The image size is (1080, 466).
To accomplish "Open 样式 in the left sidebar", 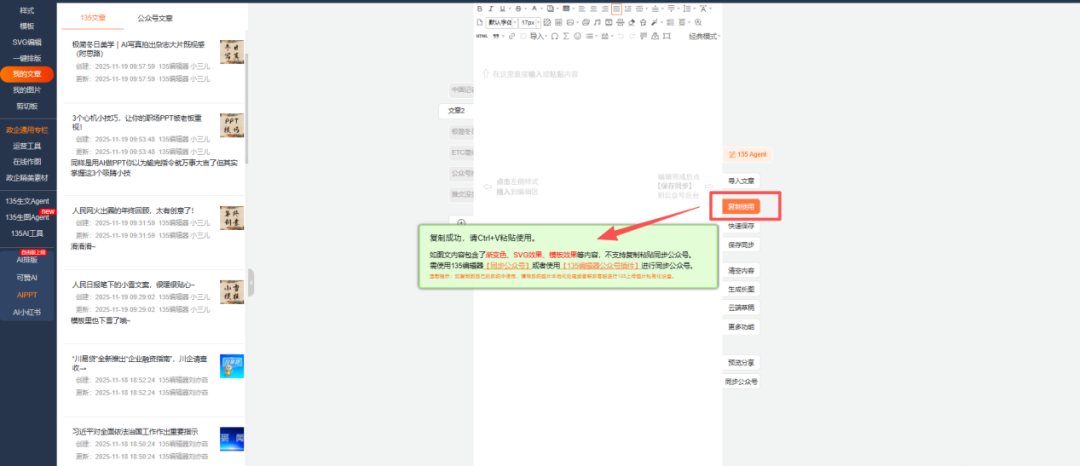I will point(27,10).
